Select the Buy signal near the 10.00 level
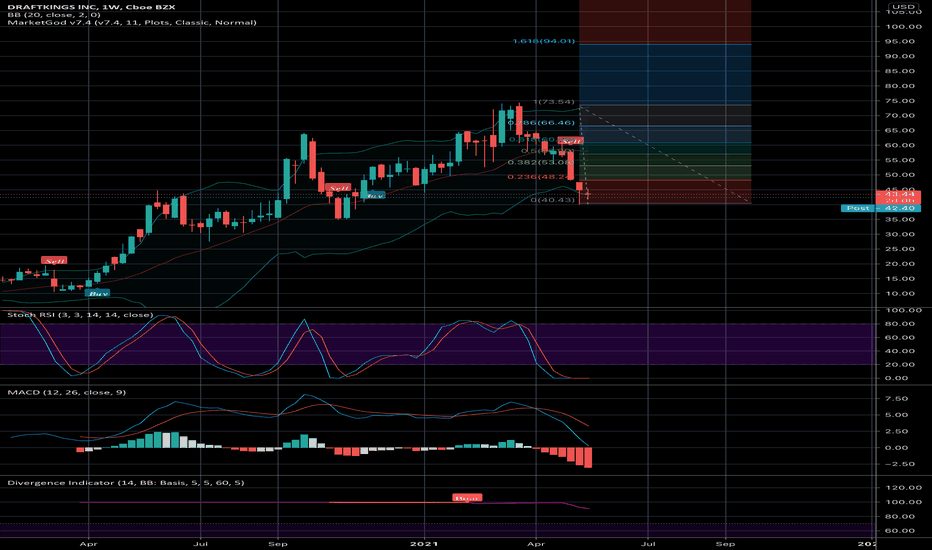Viewport: 932px width, 550px height. 97,294
